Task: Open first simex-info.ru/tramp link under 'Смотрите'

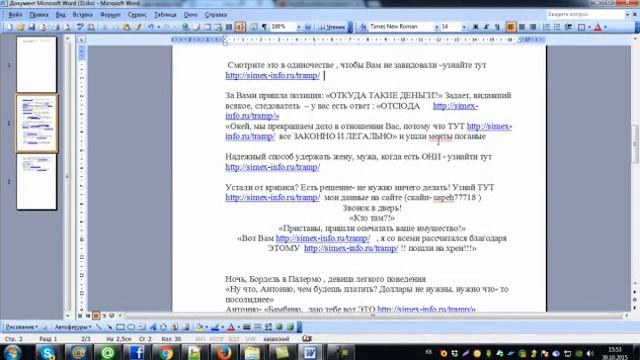Action: [x=273, y=76]
